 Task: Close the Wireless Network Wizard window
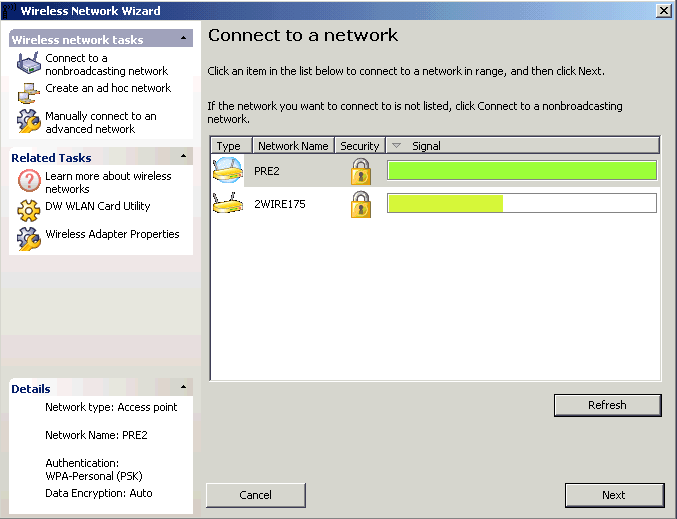(663, 10)
